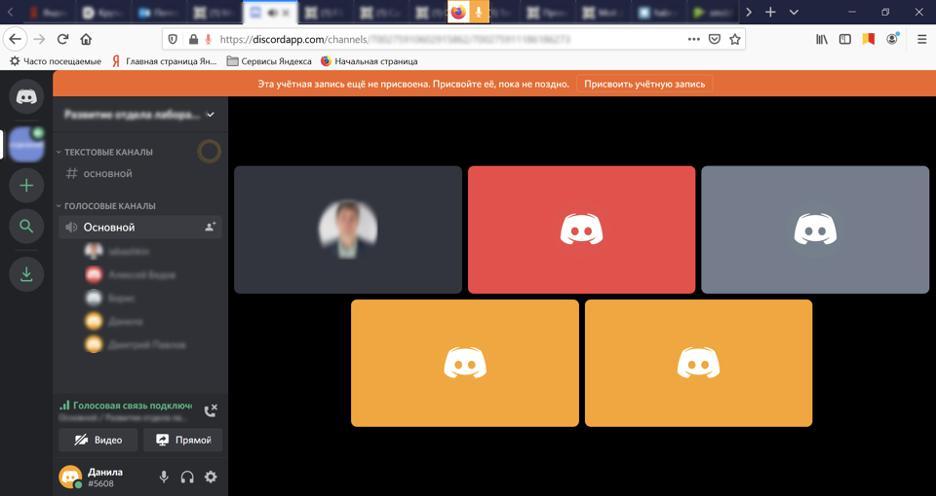Open the page actions three-dot menu
The height and width of the screenshot is (496, 936).
pos(694,39)
